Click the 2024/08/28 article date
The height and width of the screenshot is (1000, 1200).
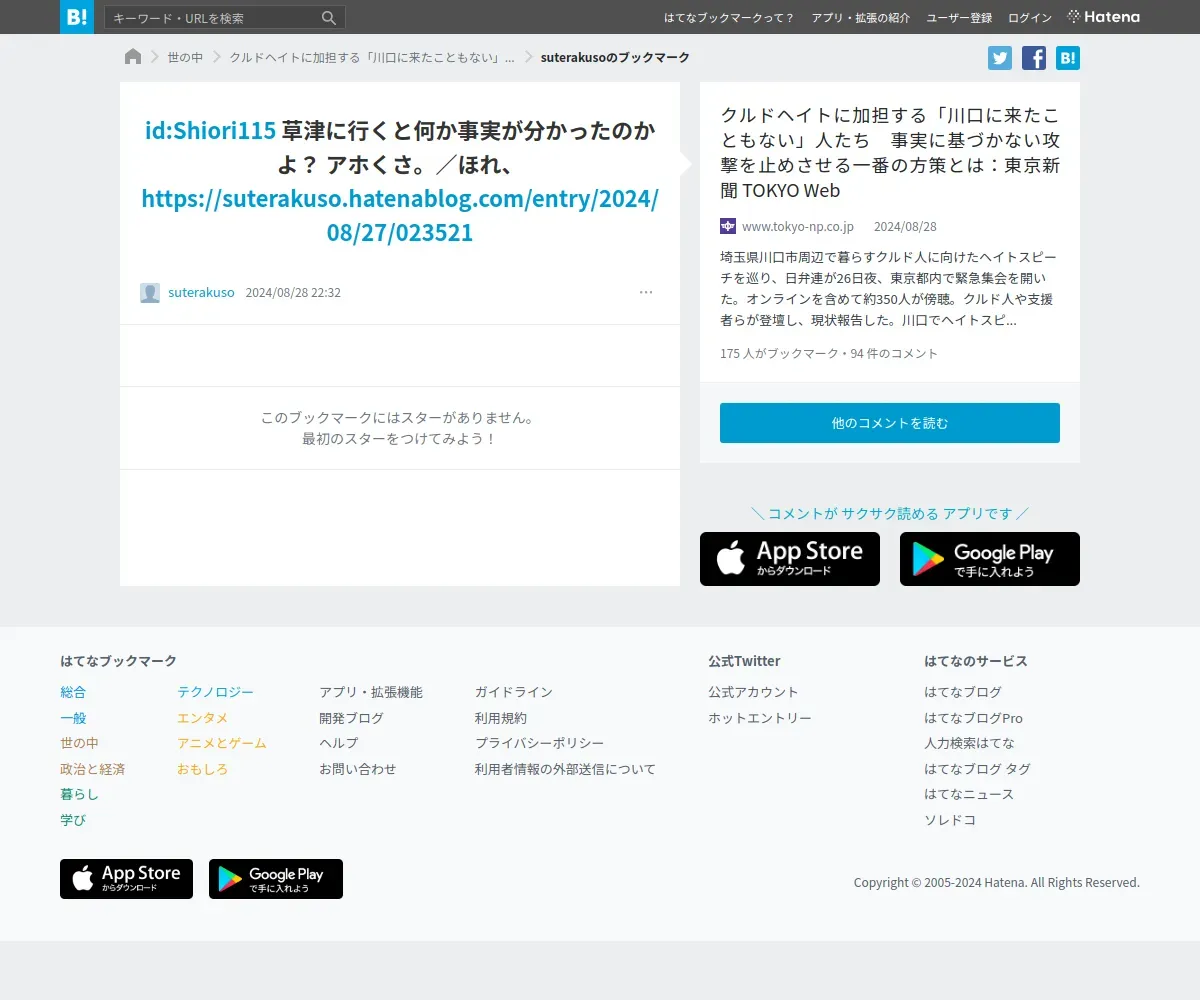click(x=905, y=227)
